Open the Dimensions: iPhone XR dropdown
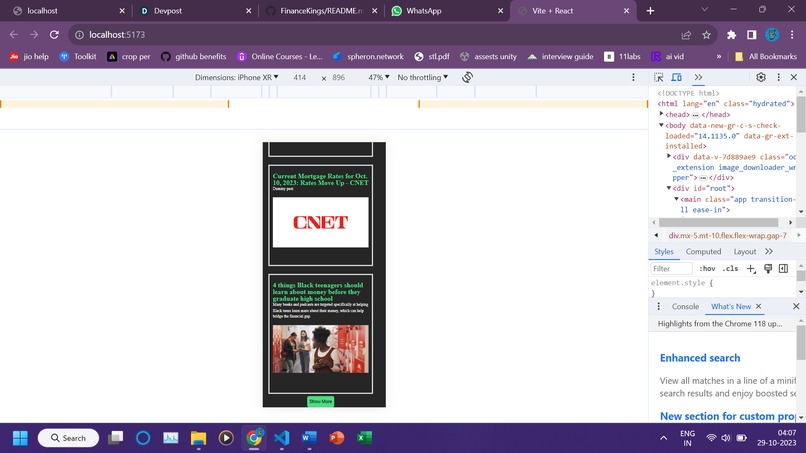Viewport: 806px width, 453px height. (x=236, y=77)
